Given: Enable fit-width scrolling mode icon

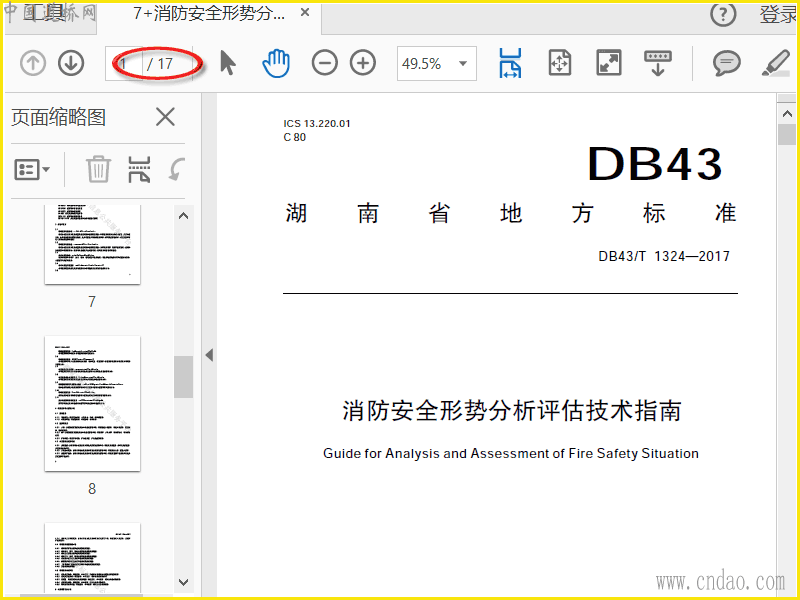Looking at the screenshot, I should click(x=510, y=63).
